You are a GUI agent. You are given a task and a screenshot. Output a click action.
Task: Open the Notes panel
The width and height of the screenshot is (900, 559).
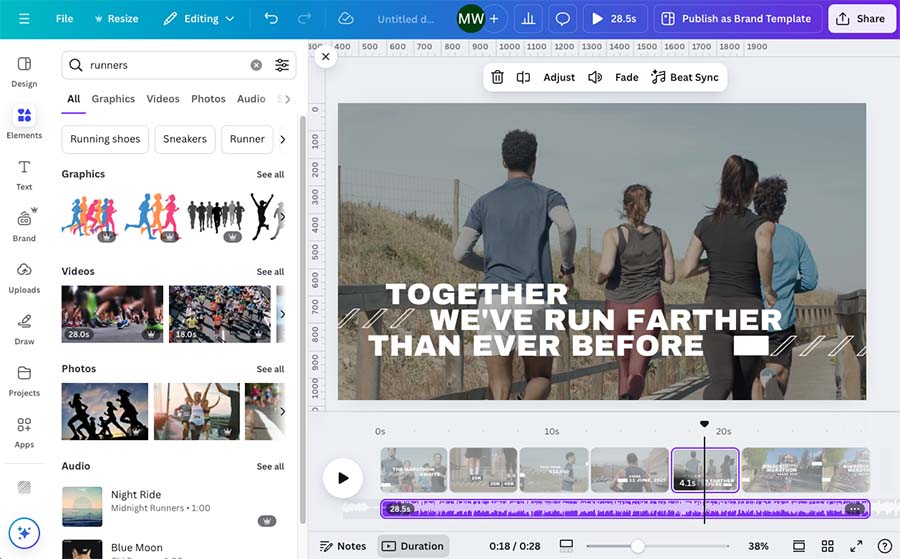(343, 546)
